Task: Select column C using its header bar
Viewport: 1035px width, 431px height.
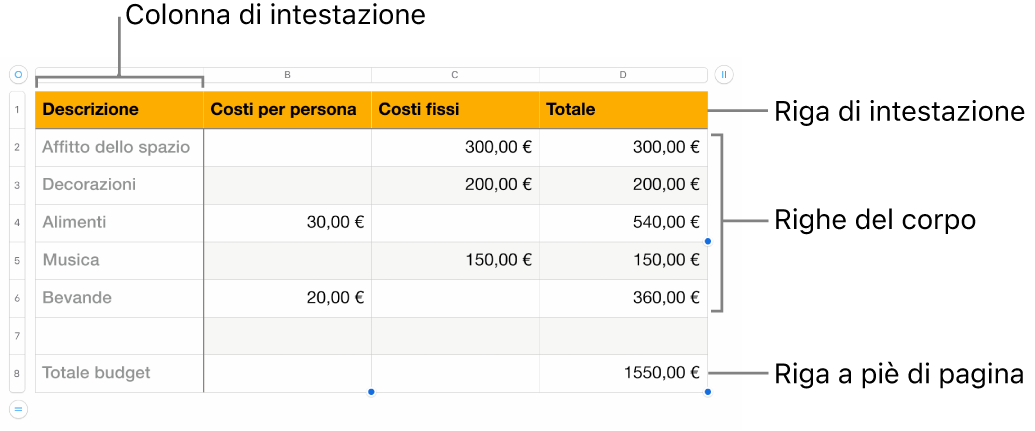Action: [455, 74]
